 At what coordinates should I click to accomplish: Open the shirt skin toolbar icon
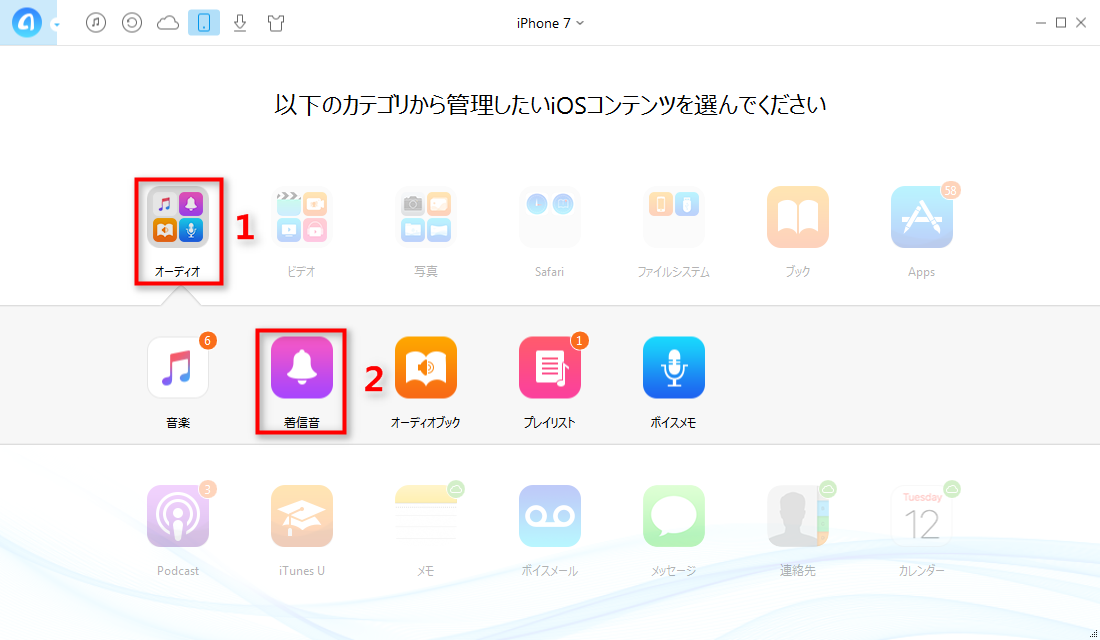[x=276, y=23]
